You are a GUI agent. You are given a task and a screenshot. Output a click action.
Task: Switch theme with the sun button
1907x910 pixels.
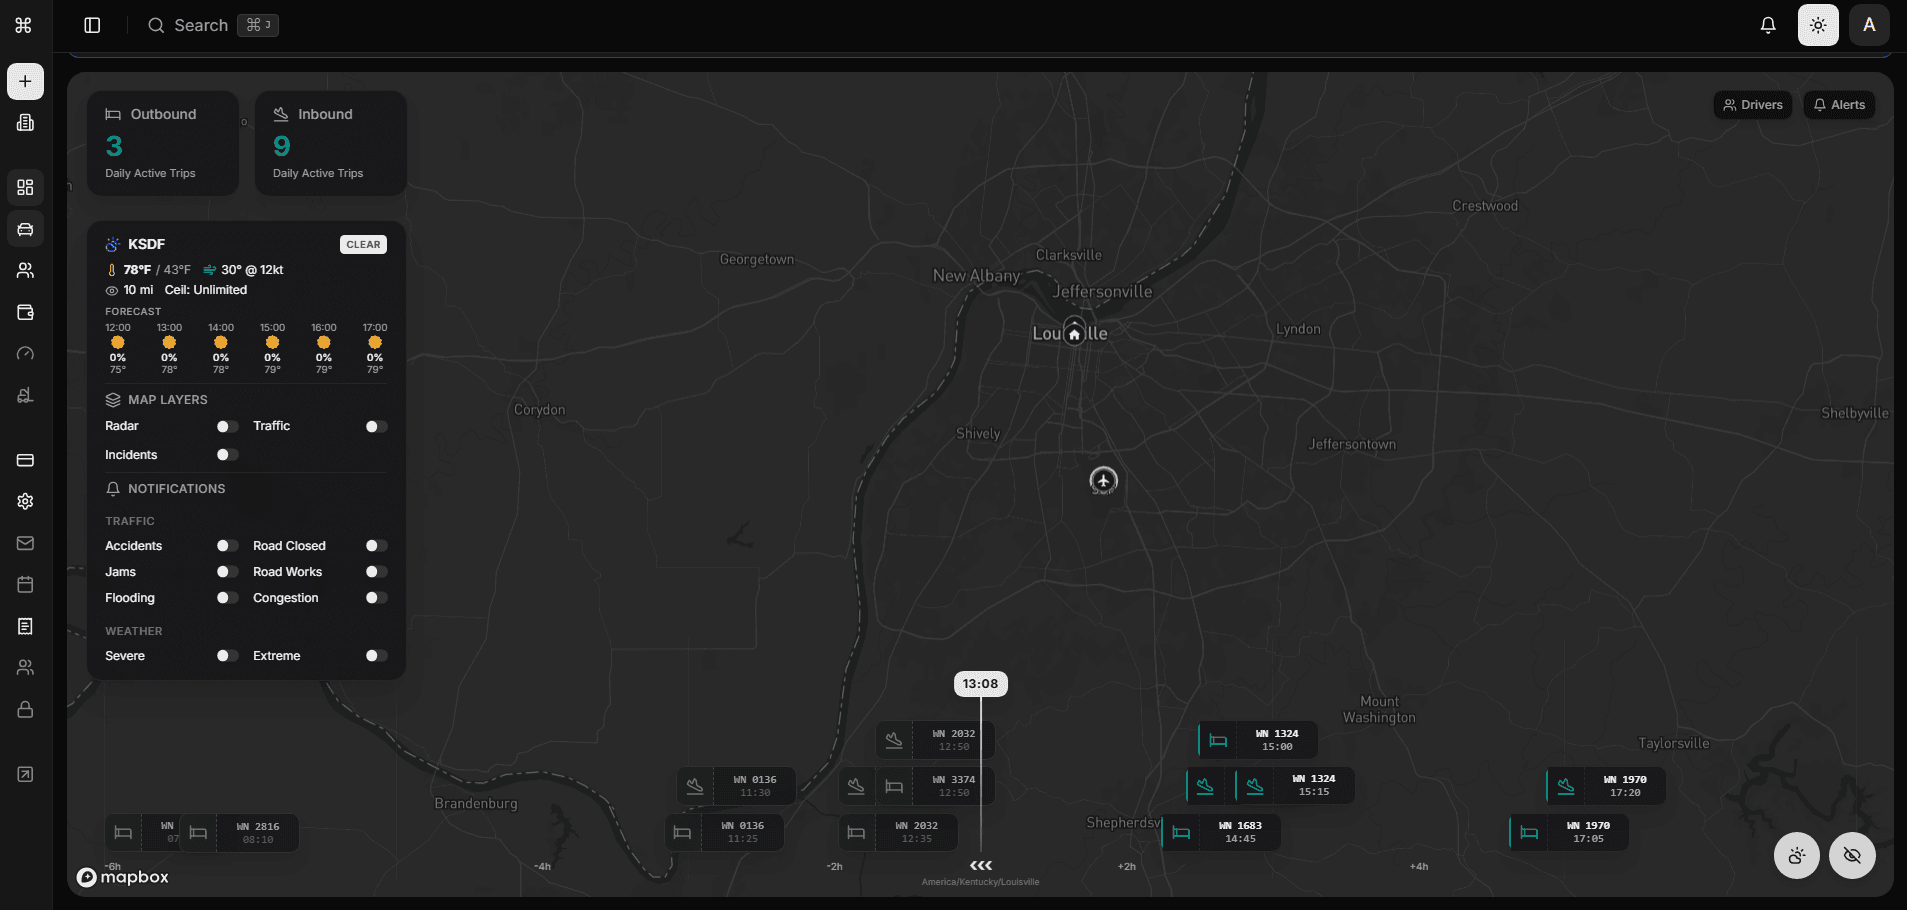(x=1818, y=25)
